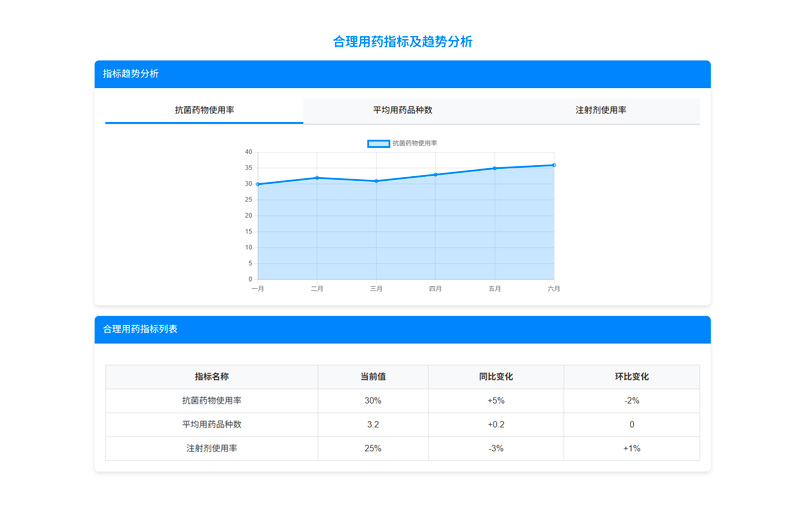Click the 五月 data point on chart
Viewport: 803px width, 516px height.
pyautogui.click(x=495, y=168)
